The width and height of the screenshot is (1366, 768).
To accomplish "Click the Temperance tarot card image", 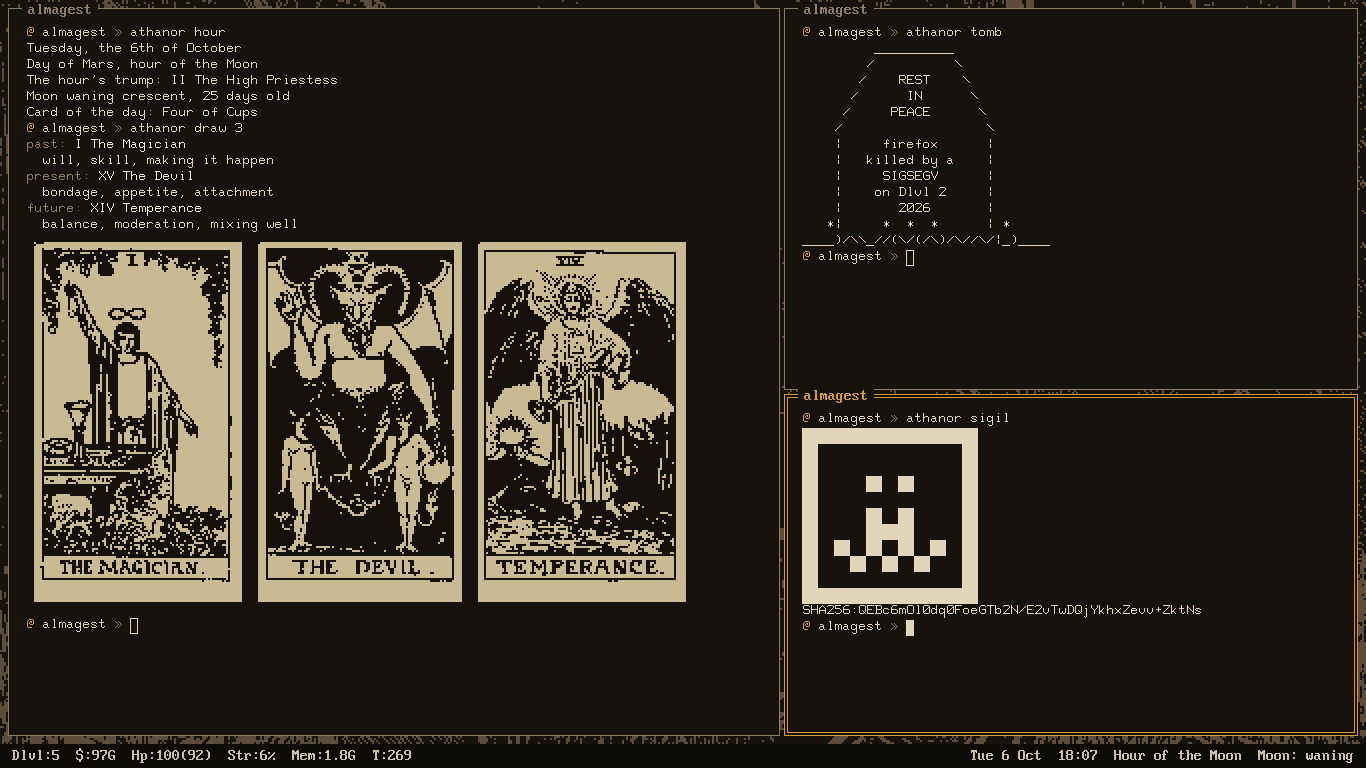I will point(582,422).
